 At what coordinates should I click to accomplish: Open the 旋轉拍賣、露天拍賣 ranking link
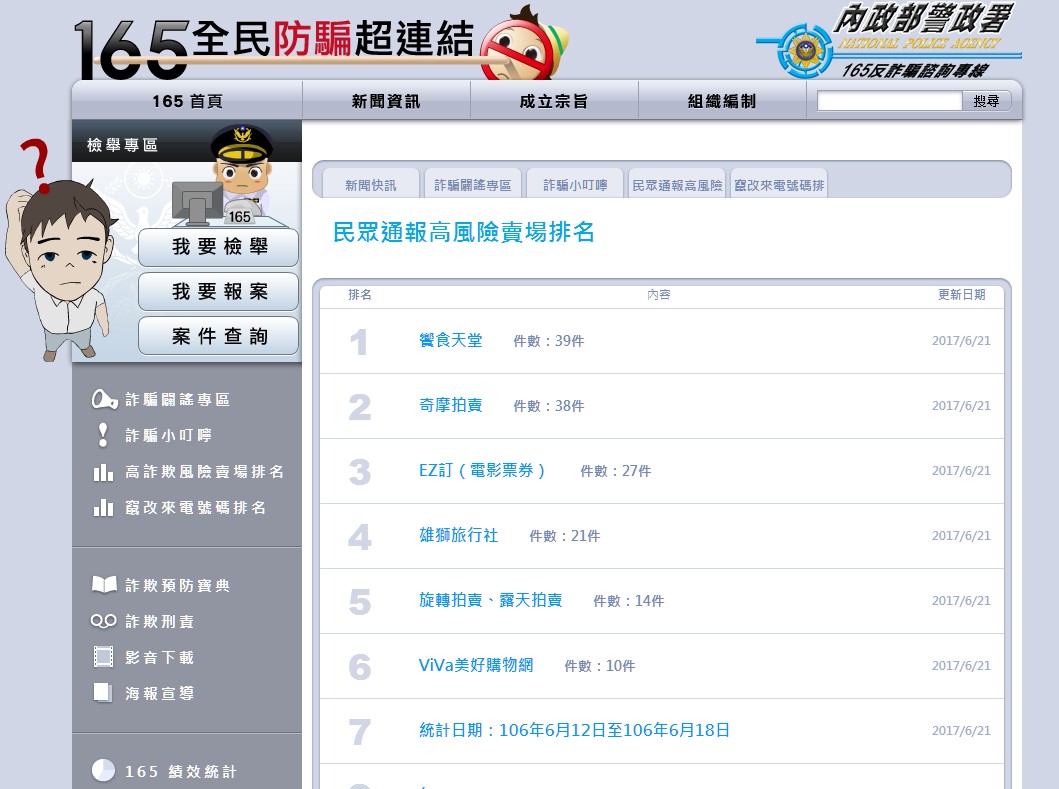pyautogui.click(x=490, y=601)
